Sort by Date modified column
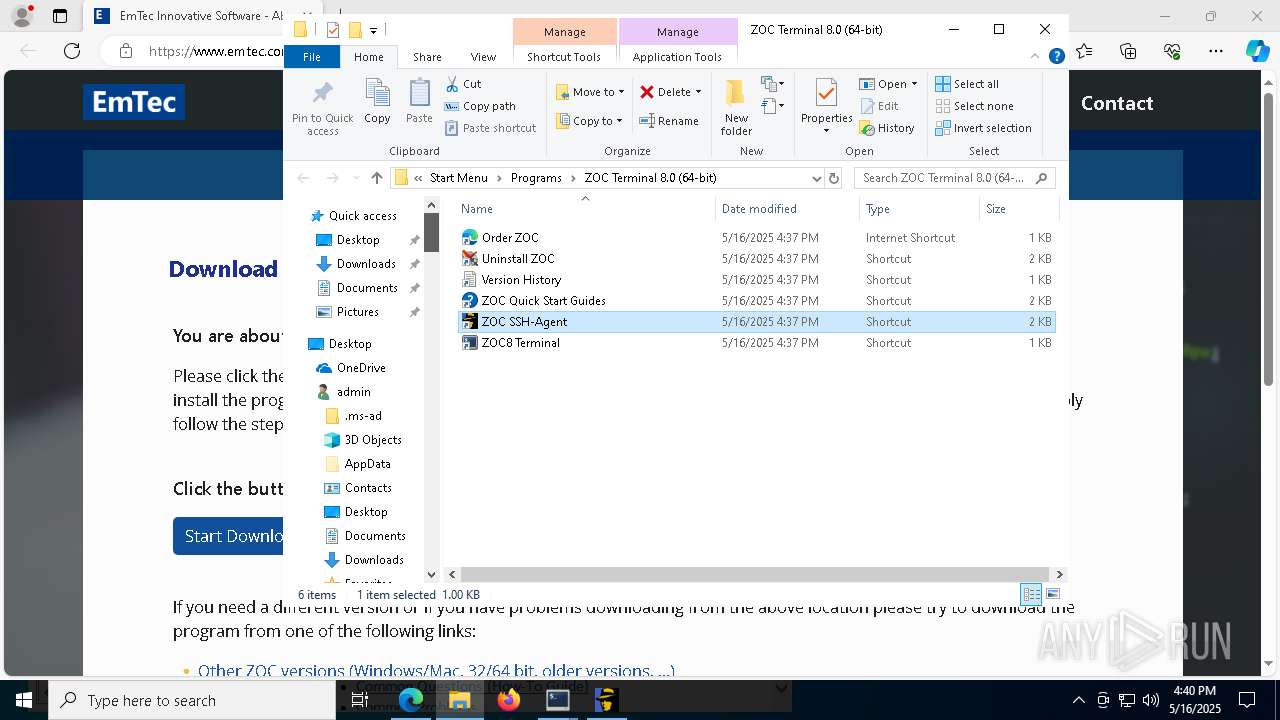Screen dimensions: 1280x720 [786, 209]
